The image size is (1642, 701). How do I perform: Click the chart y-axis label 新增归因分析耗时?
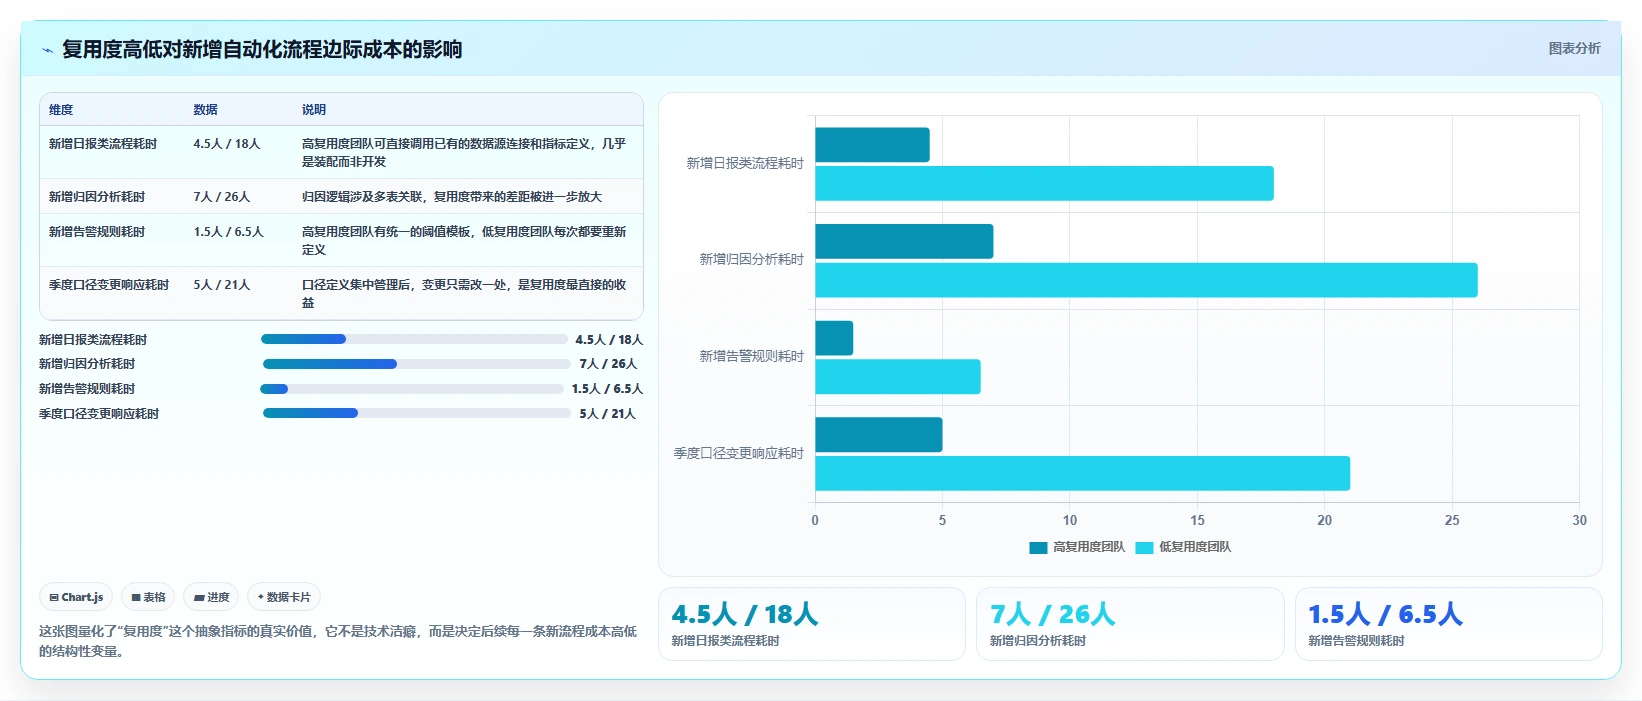[x=751, y=259]
